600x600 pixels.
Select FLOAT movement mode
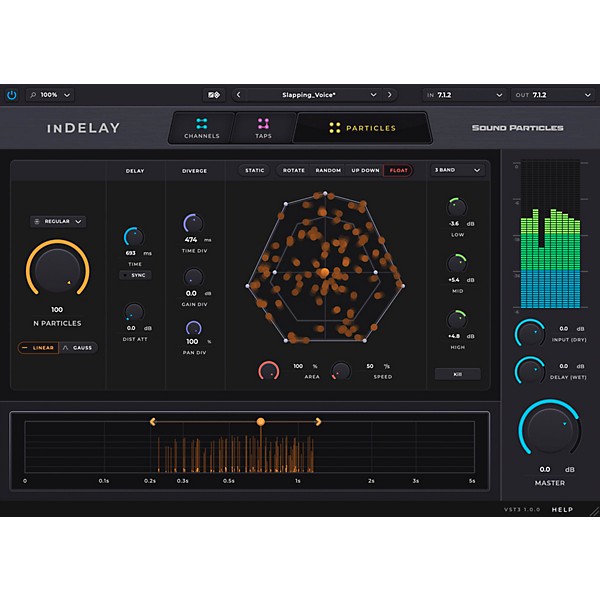pyautogui.click(x=398, y=170)
